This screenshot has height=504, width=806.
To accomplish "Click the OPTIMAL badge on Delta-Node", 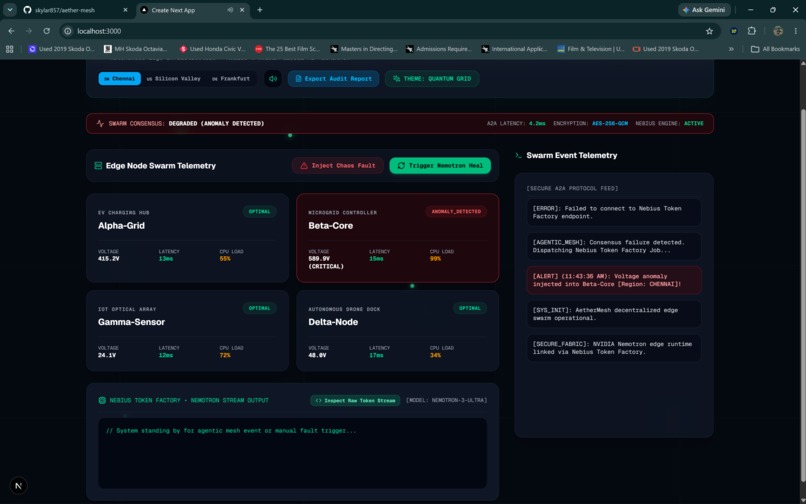I will coord(470,308).
